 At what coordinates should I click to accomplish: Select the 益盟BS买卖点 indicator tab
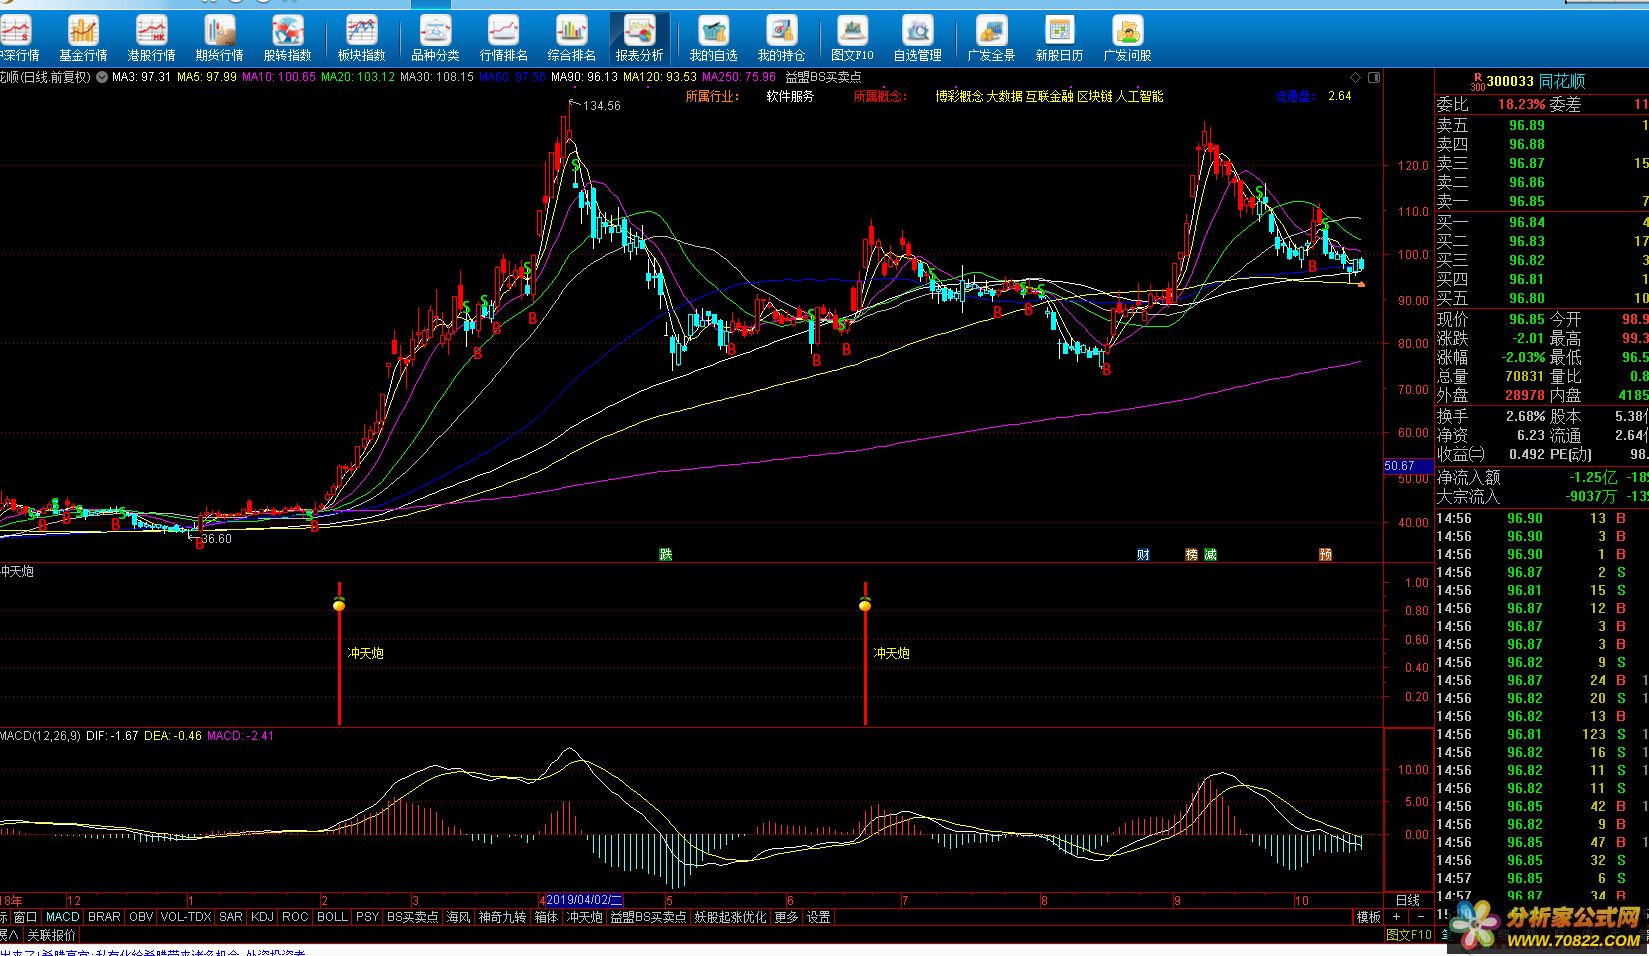pyautogui.click(x=648, y=917)
